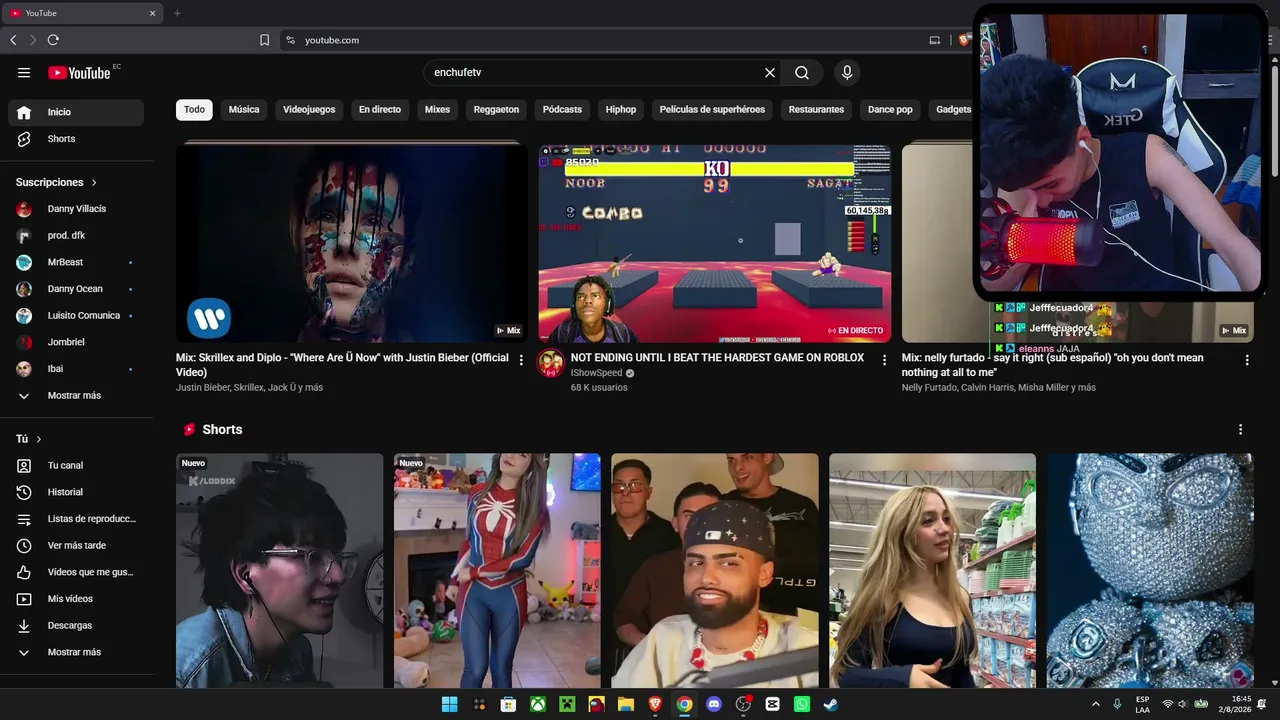The width and height of the screenshot is (1280, 720).
Task: Click the magnifier search button
Action: (802, 72)
